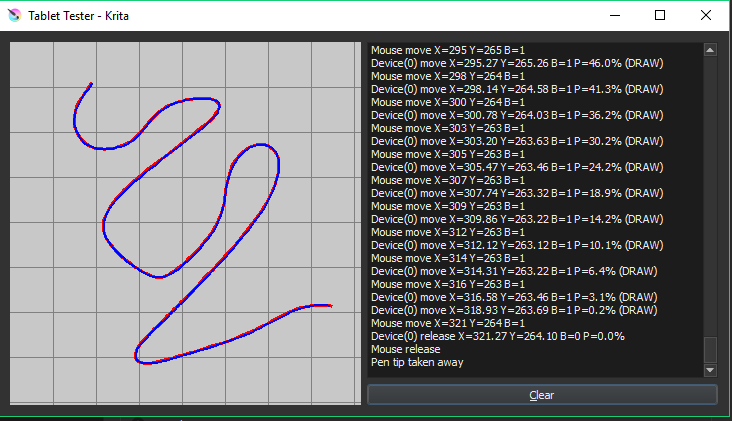Click log line with P=6.4% (DRAW)
This screenshot has width=732, height=421.
(x=514, y=271)
